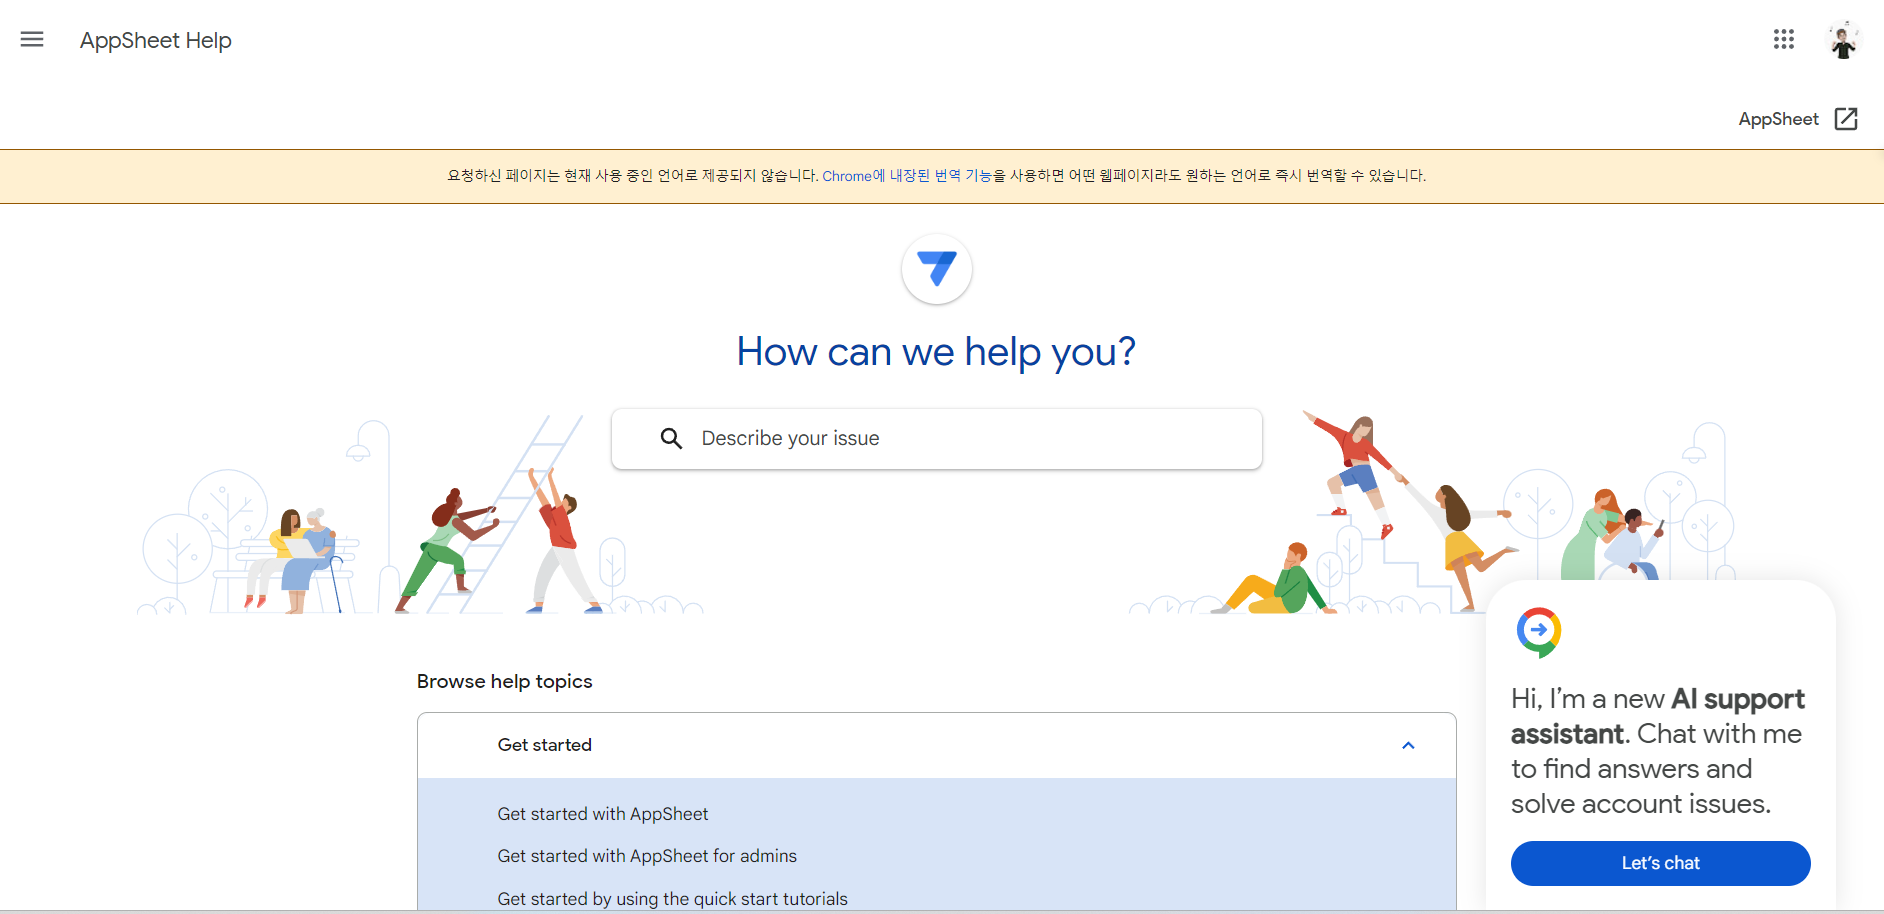The image size is (1884, 914).
Task: Click the search magnifier icon
Action: coord(671,438)
